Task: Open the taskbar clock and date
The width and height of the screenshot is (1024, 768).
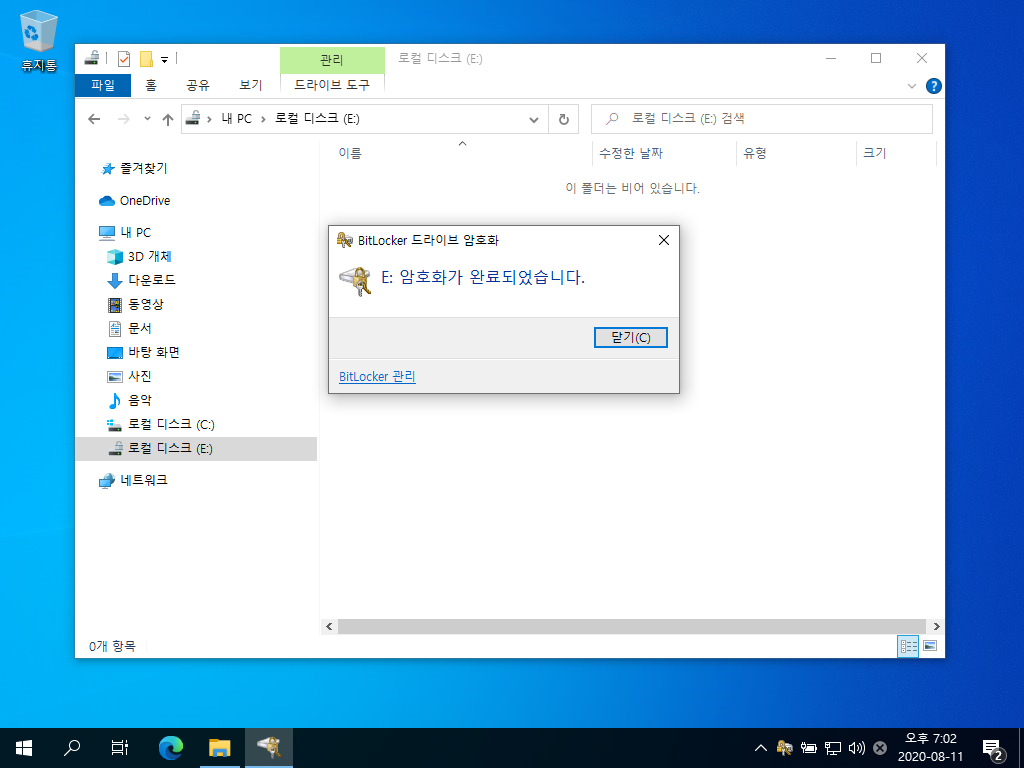Action: (x=931, y=748)
